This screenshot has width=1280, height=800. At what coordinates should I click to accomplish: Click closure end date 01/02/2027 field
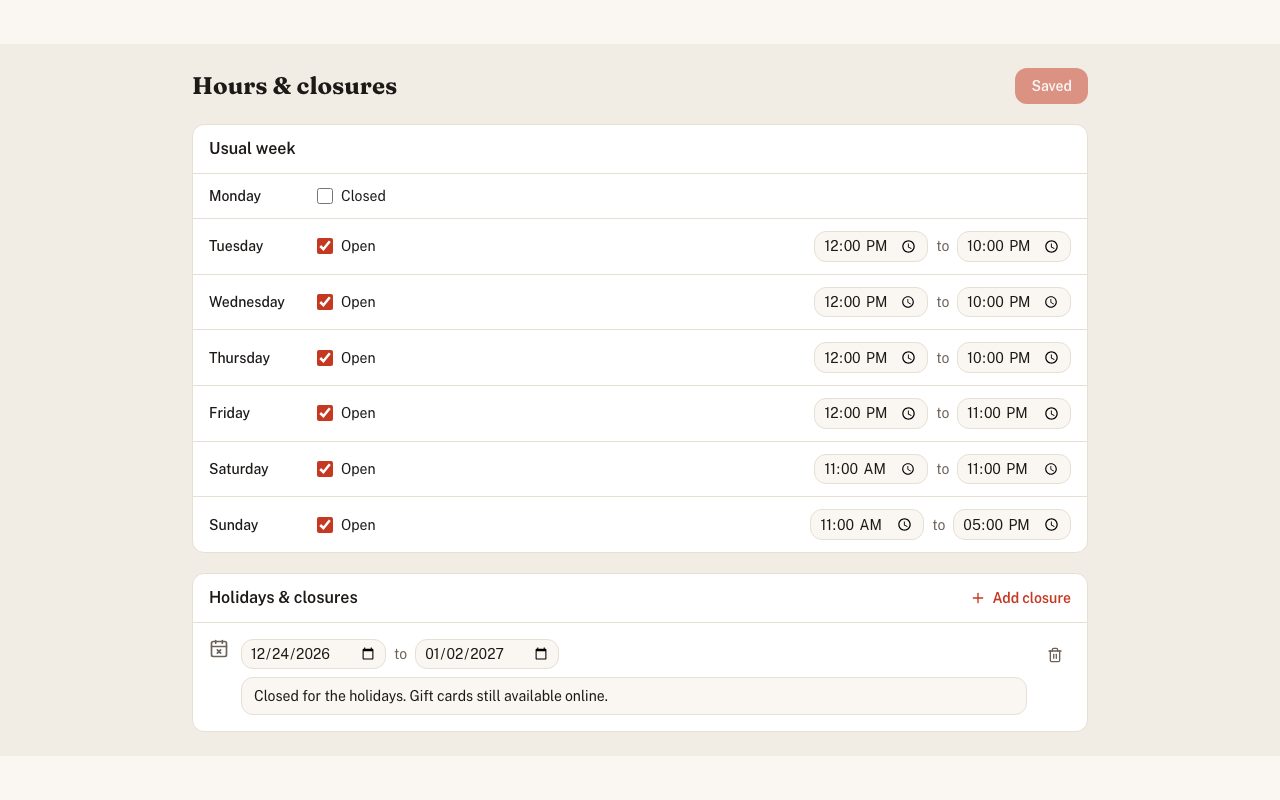[487, 654]
